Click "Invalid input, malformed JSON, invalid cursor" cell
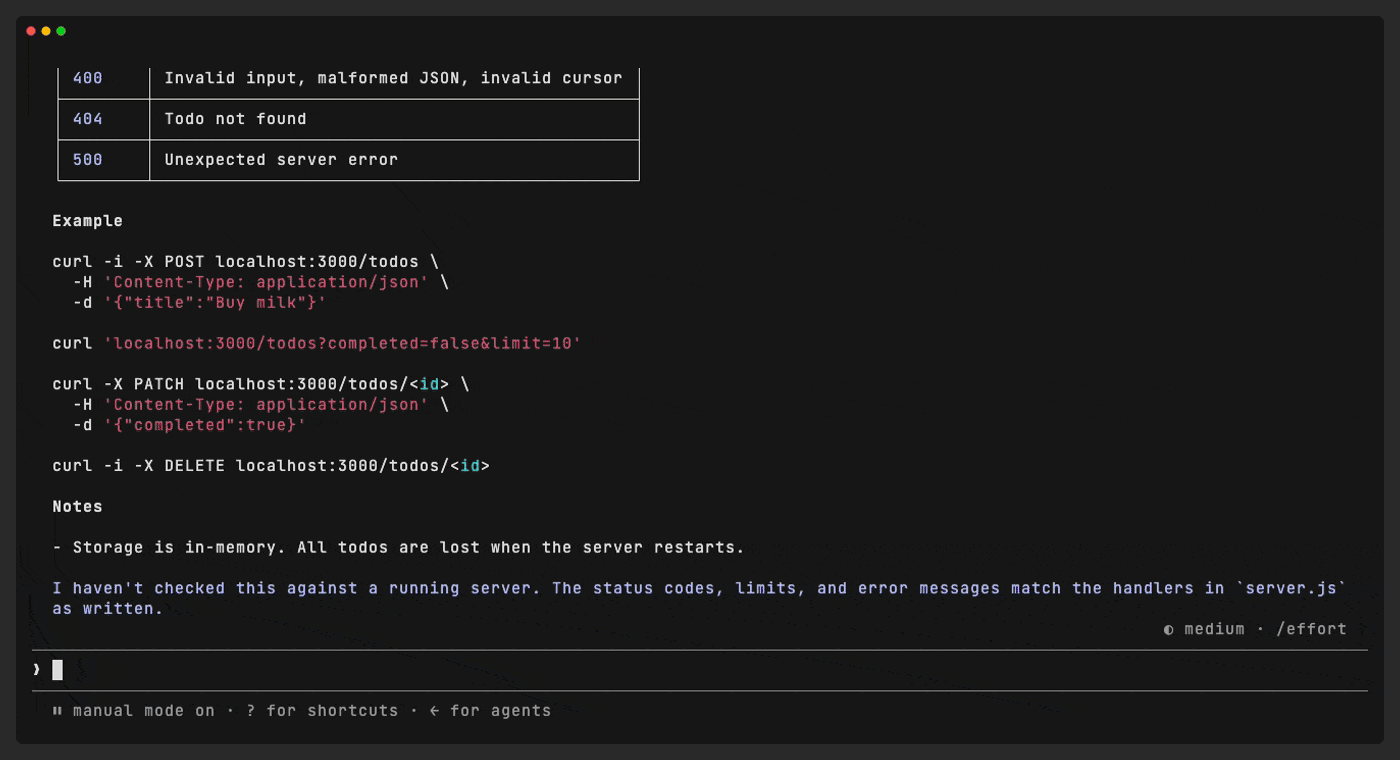This screenshot has height=760, width=1400. tap(394, 78)
